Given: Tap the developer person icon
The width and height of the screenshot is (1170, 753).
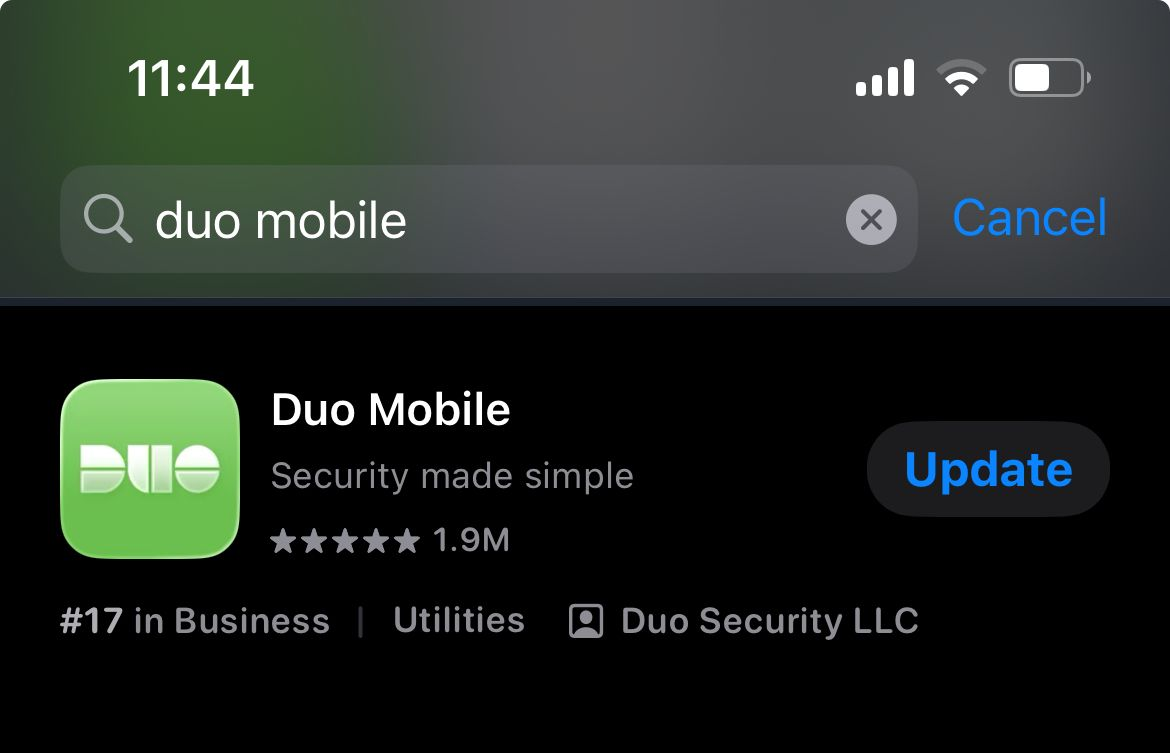Looking at the screenshot, I should pyautogui.click(x=586, y=621).
